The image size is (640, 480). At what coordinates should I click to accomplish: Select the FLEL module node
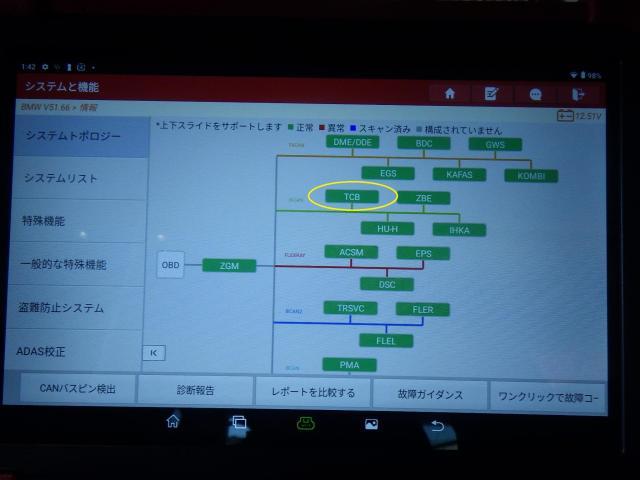tap(386, 340)
